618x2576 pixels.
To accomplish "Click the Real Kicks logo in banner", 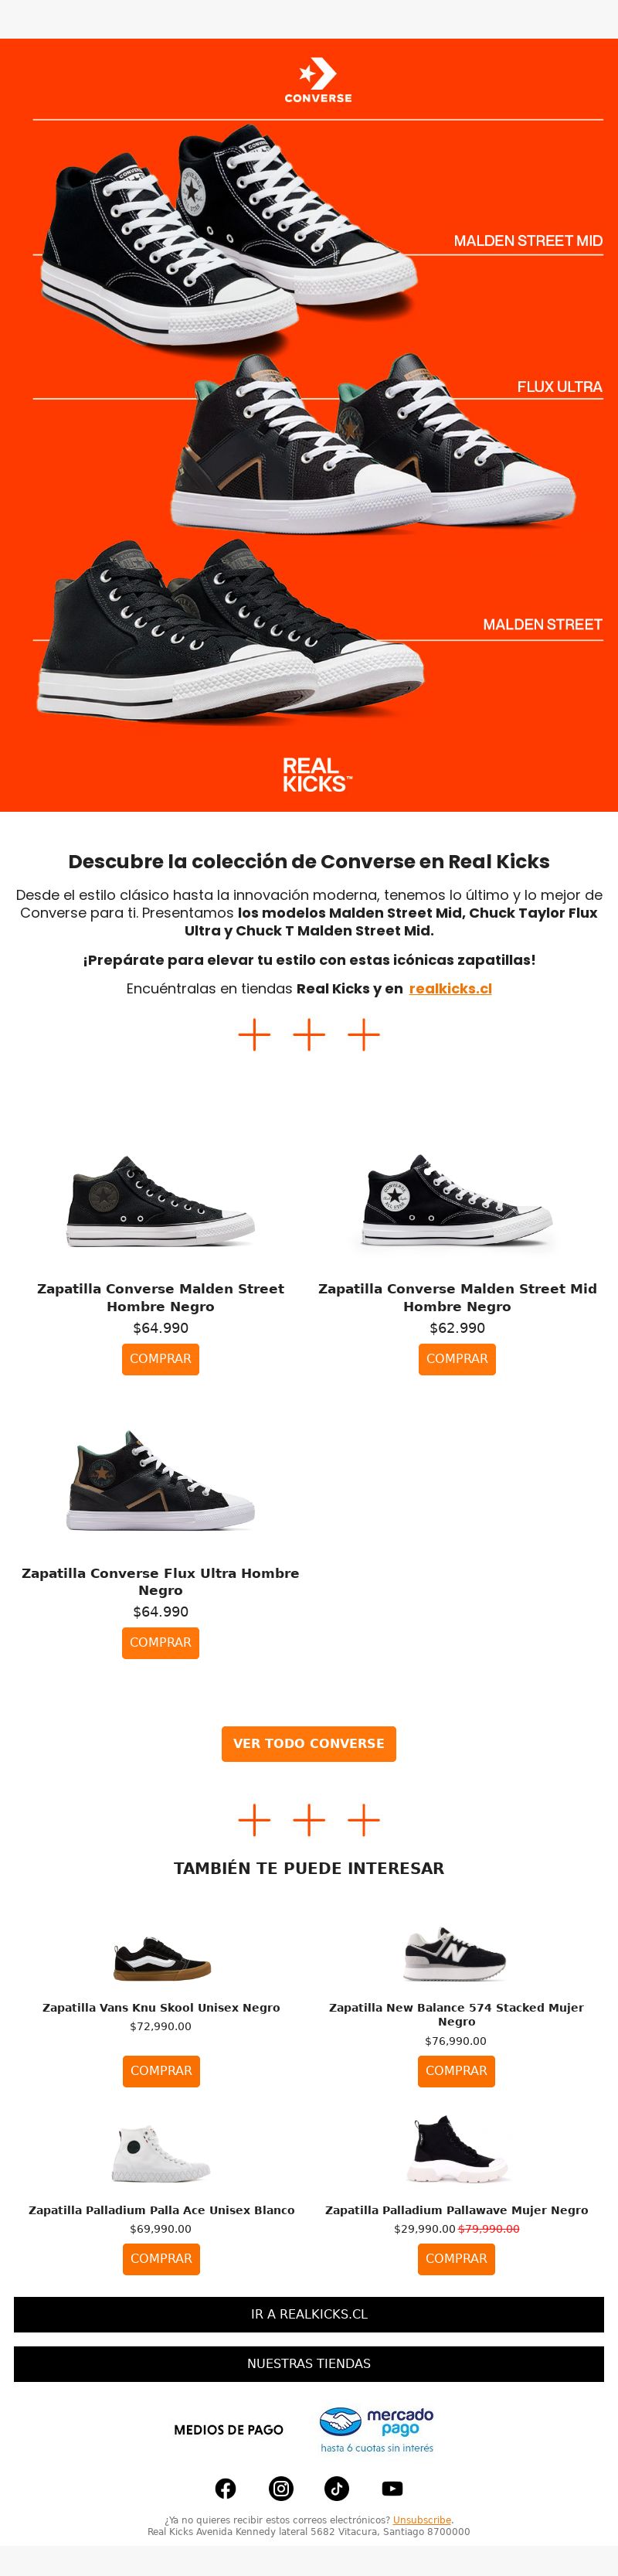I will [317, 775].
